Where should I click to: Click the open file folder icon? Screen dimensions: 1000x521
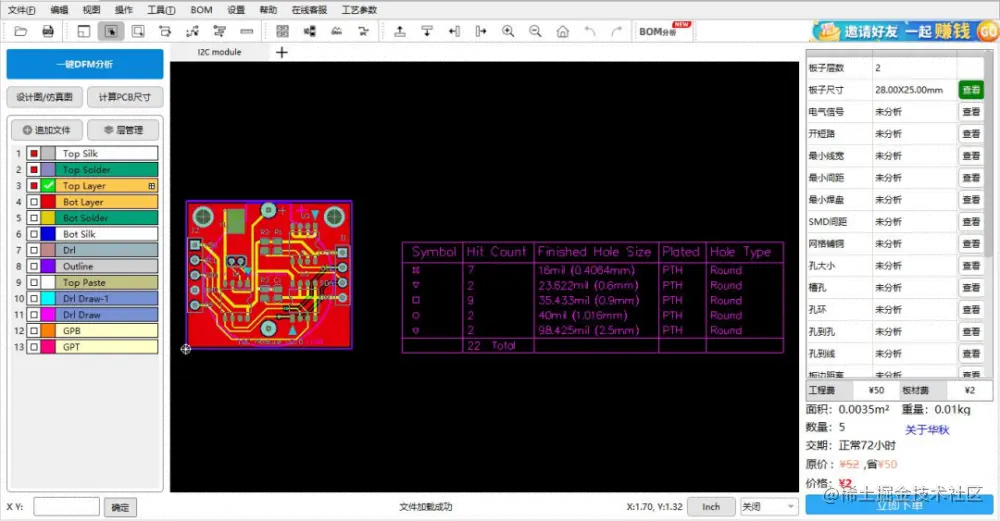[x=20, y=31]
